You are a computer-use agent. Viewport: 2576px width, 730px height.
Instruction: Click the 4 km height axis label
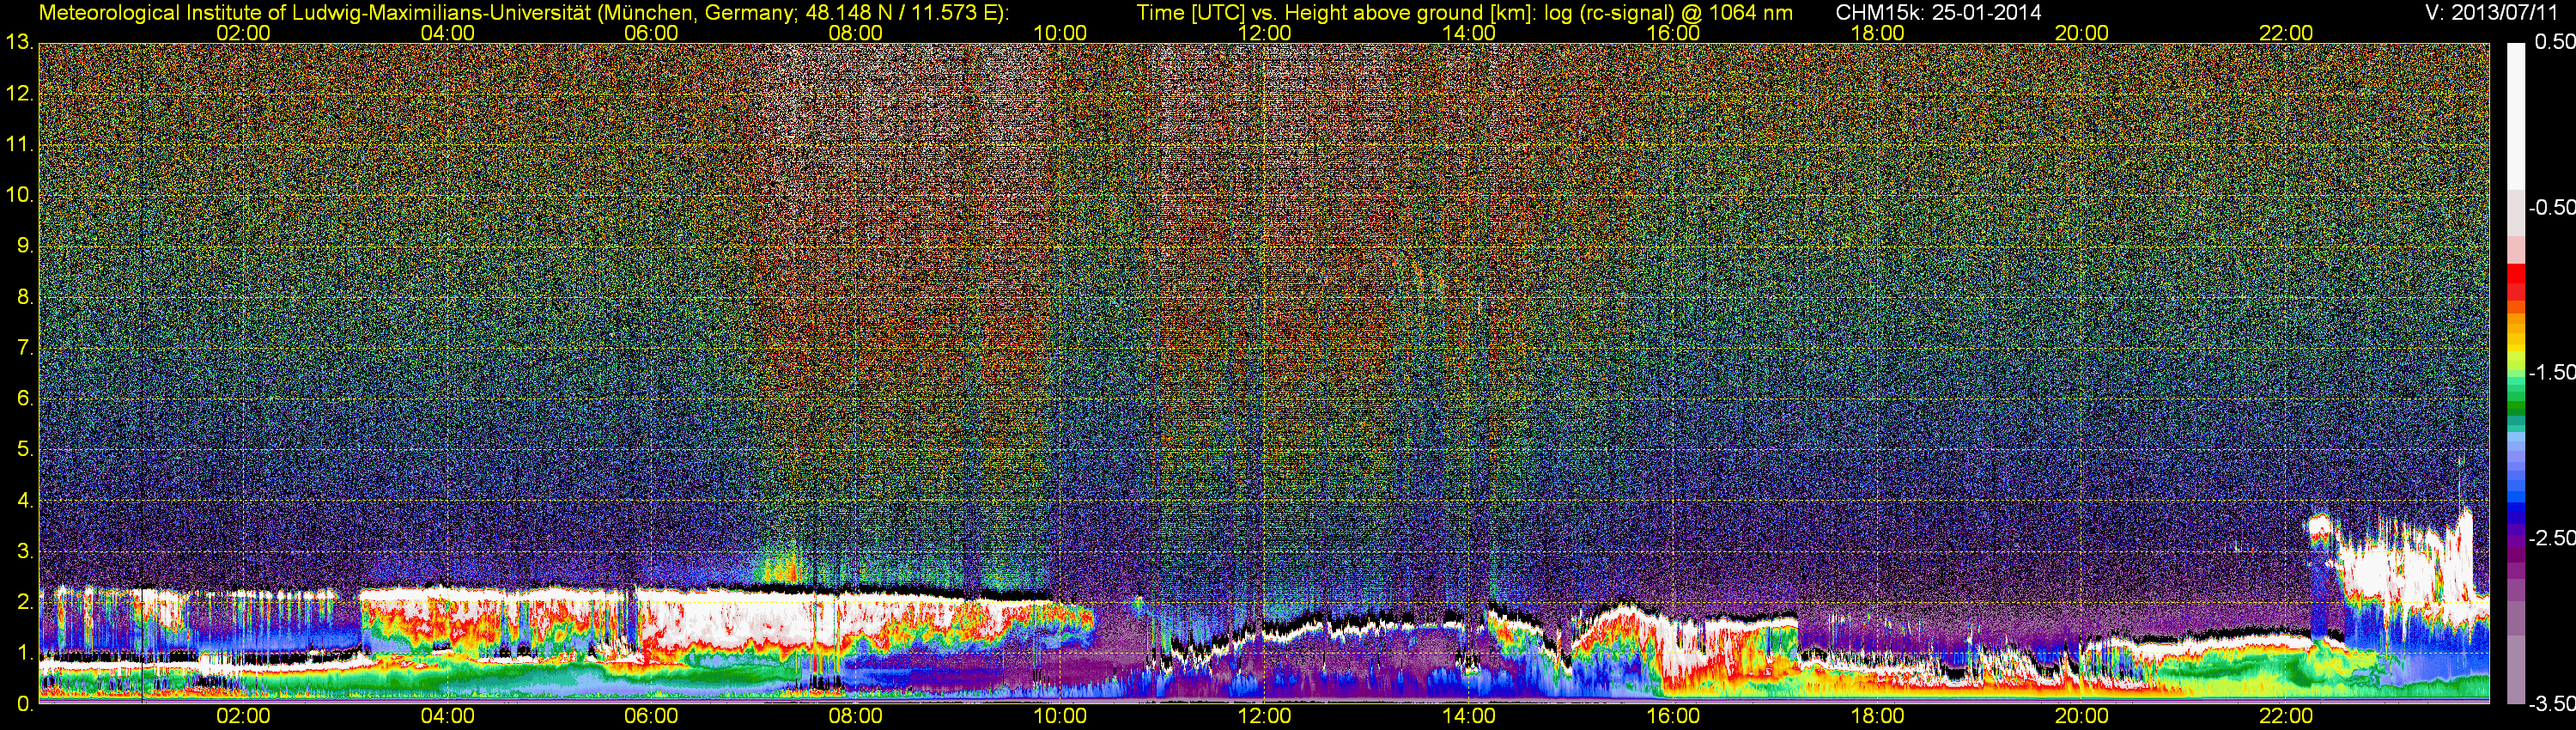pyautogui.click(x=25, y=500)
